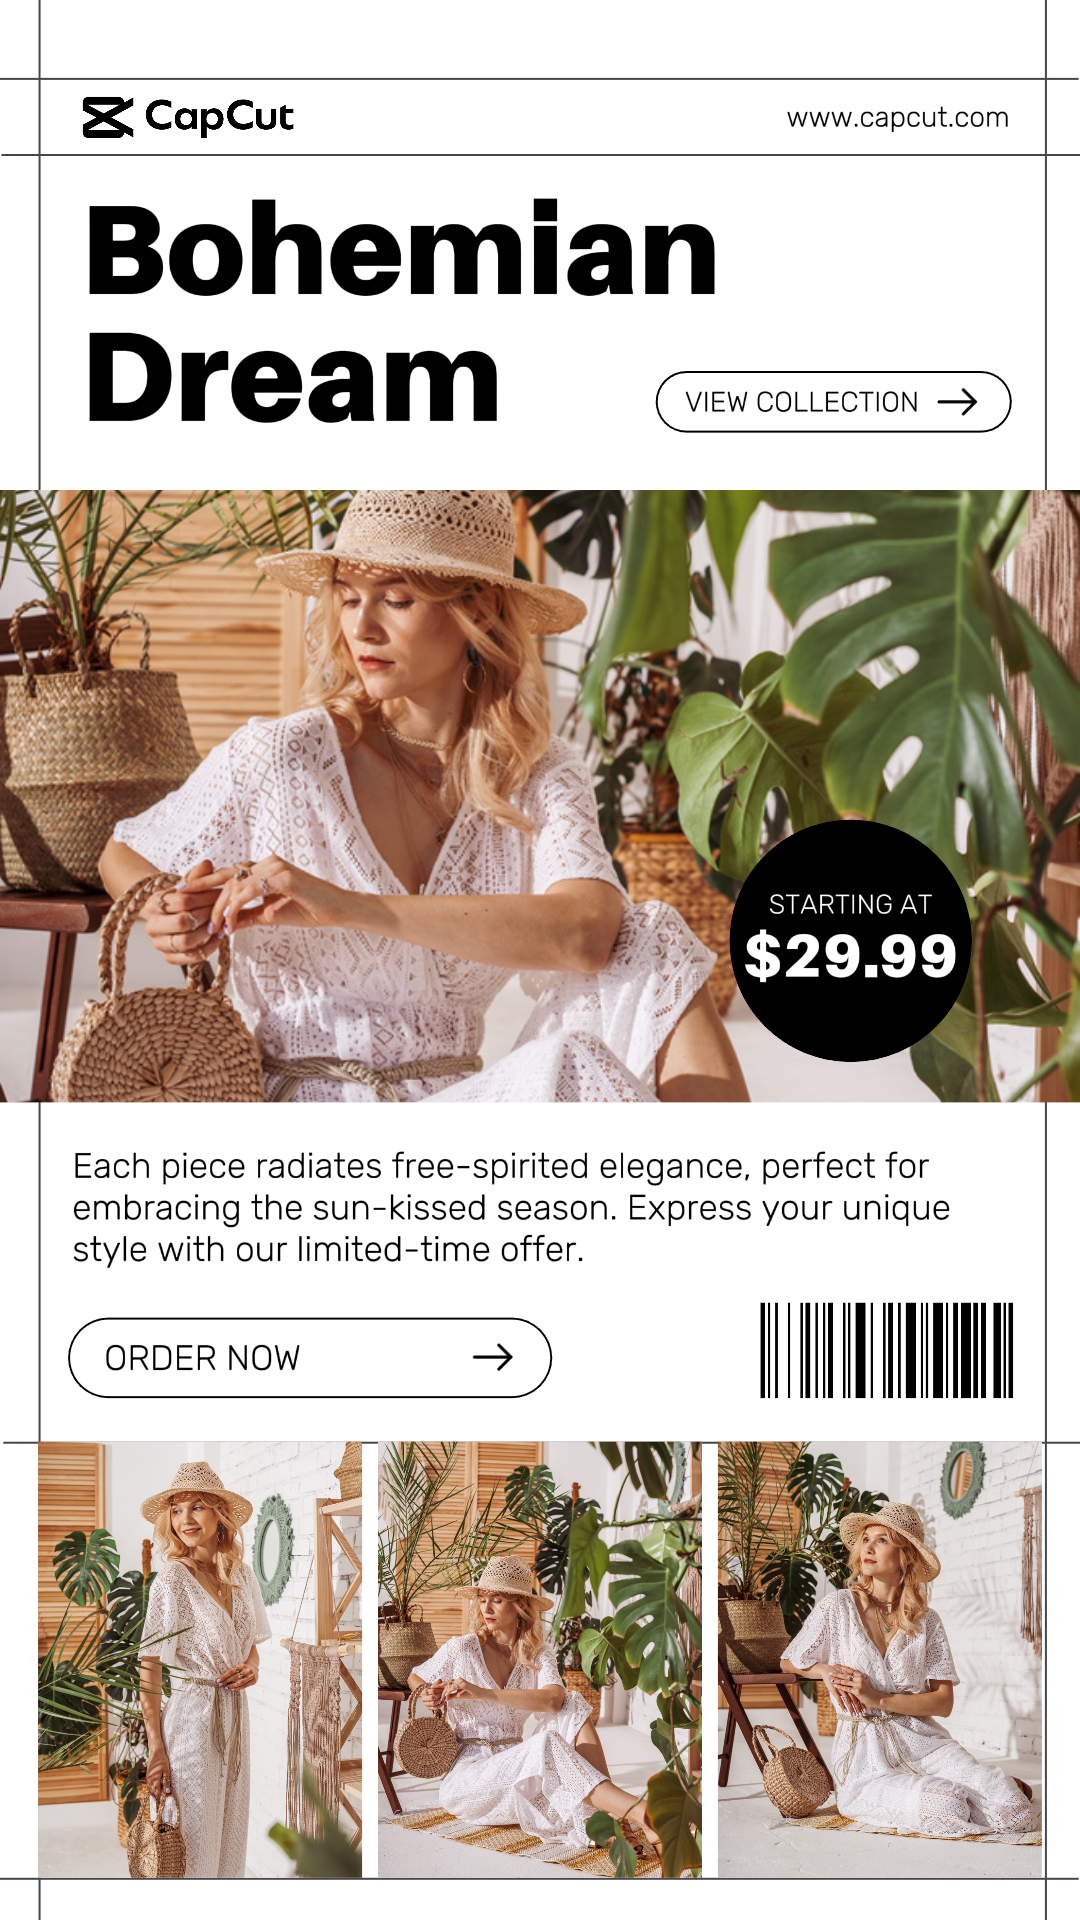Open the right thumbnail of seated woman
This screenshot has height=1920, width=1080.
tap(880, 1659)
